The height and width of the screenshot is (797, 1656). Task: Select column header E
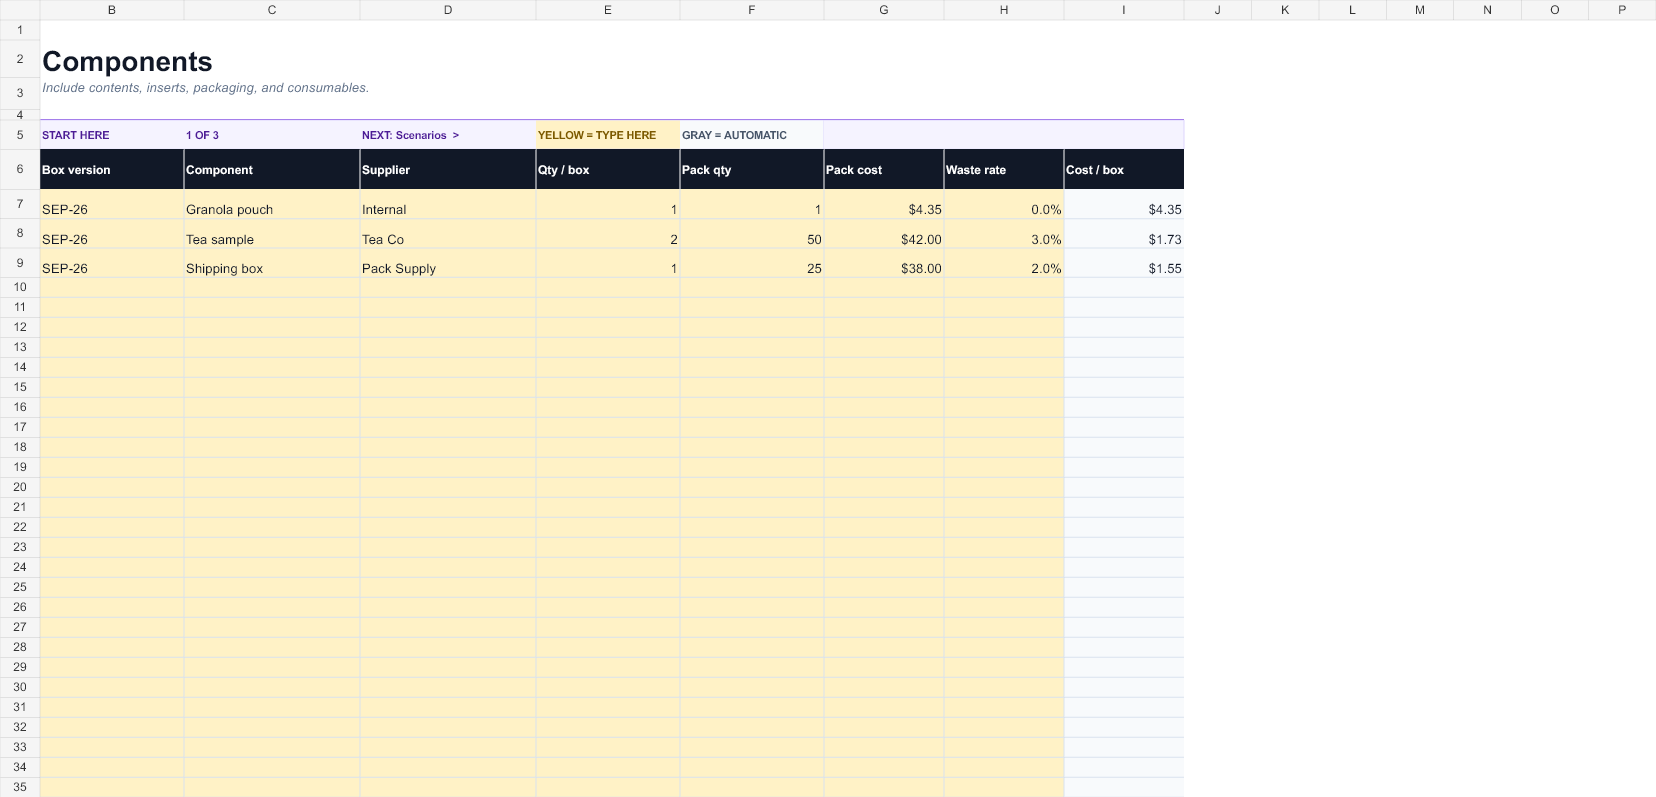click(x=608, y=10)
